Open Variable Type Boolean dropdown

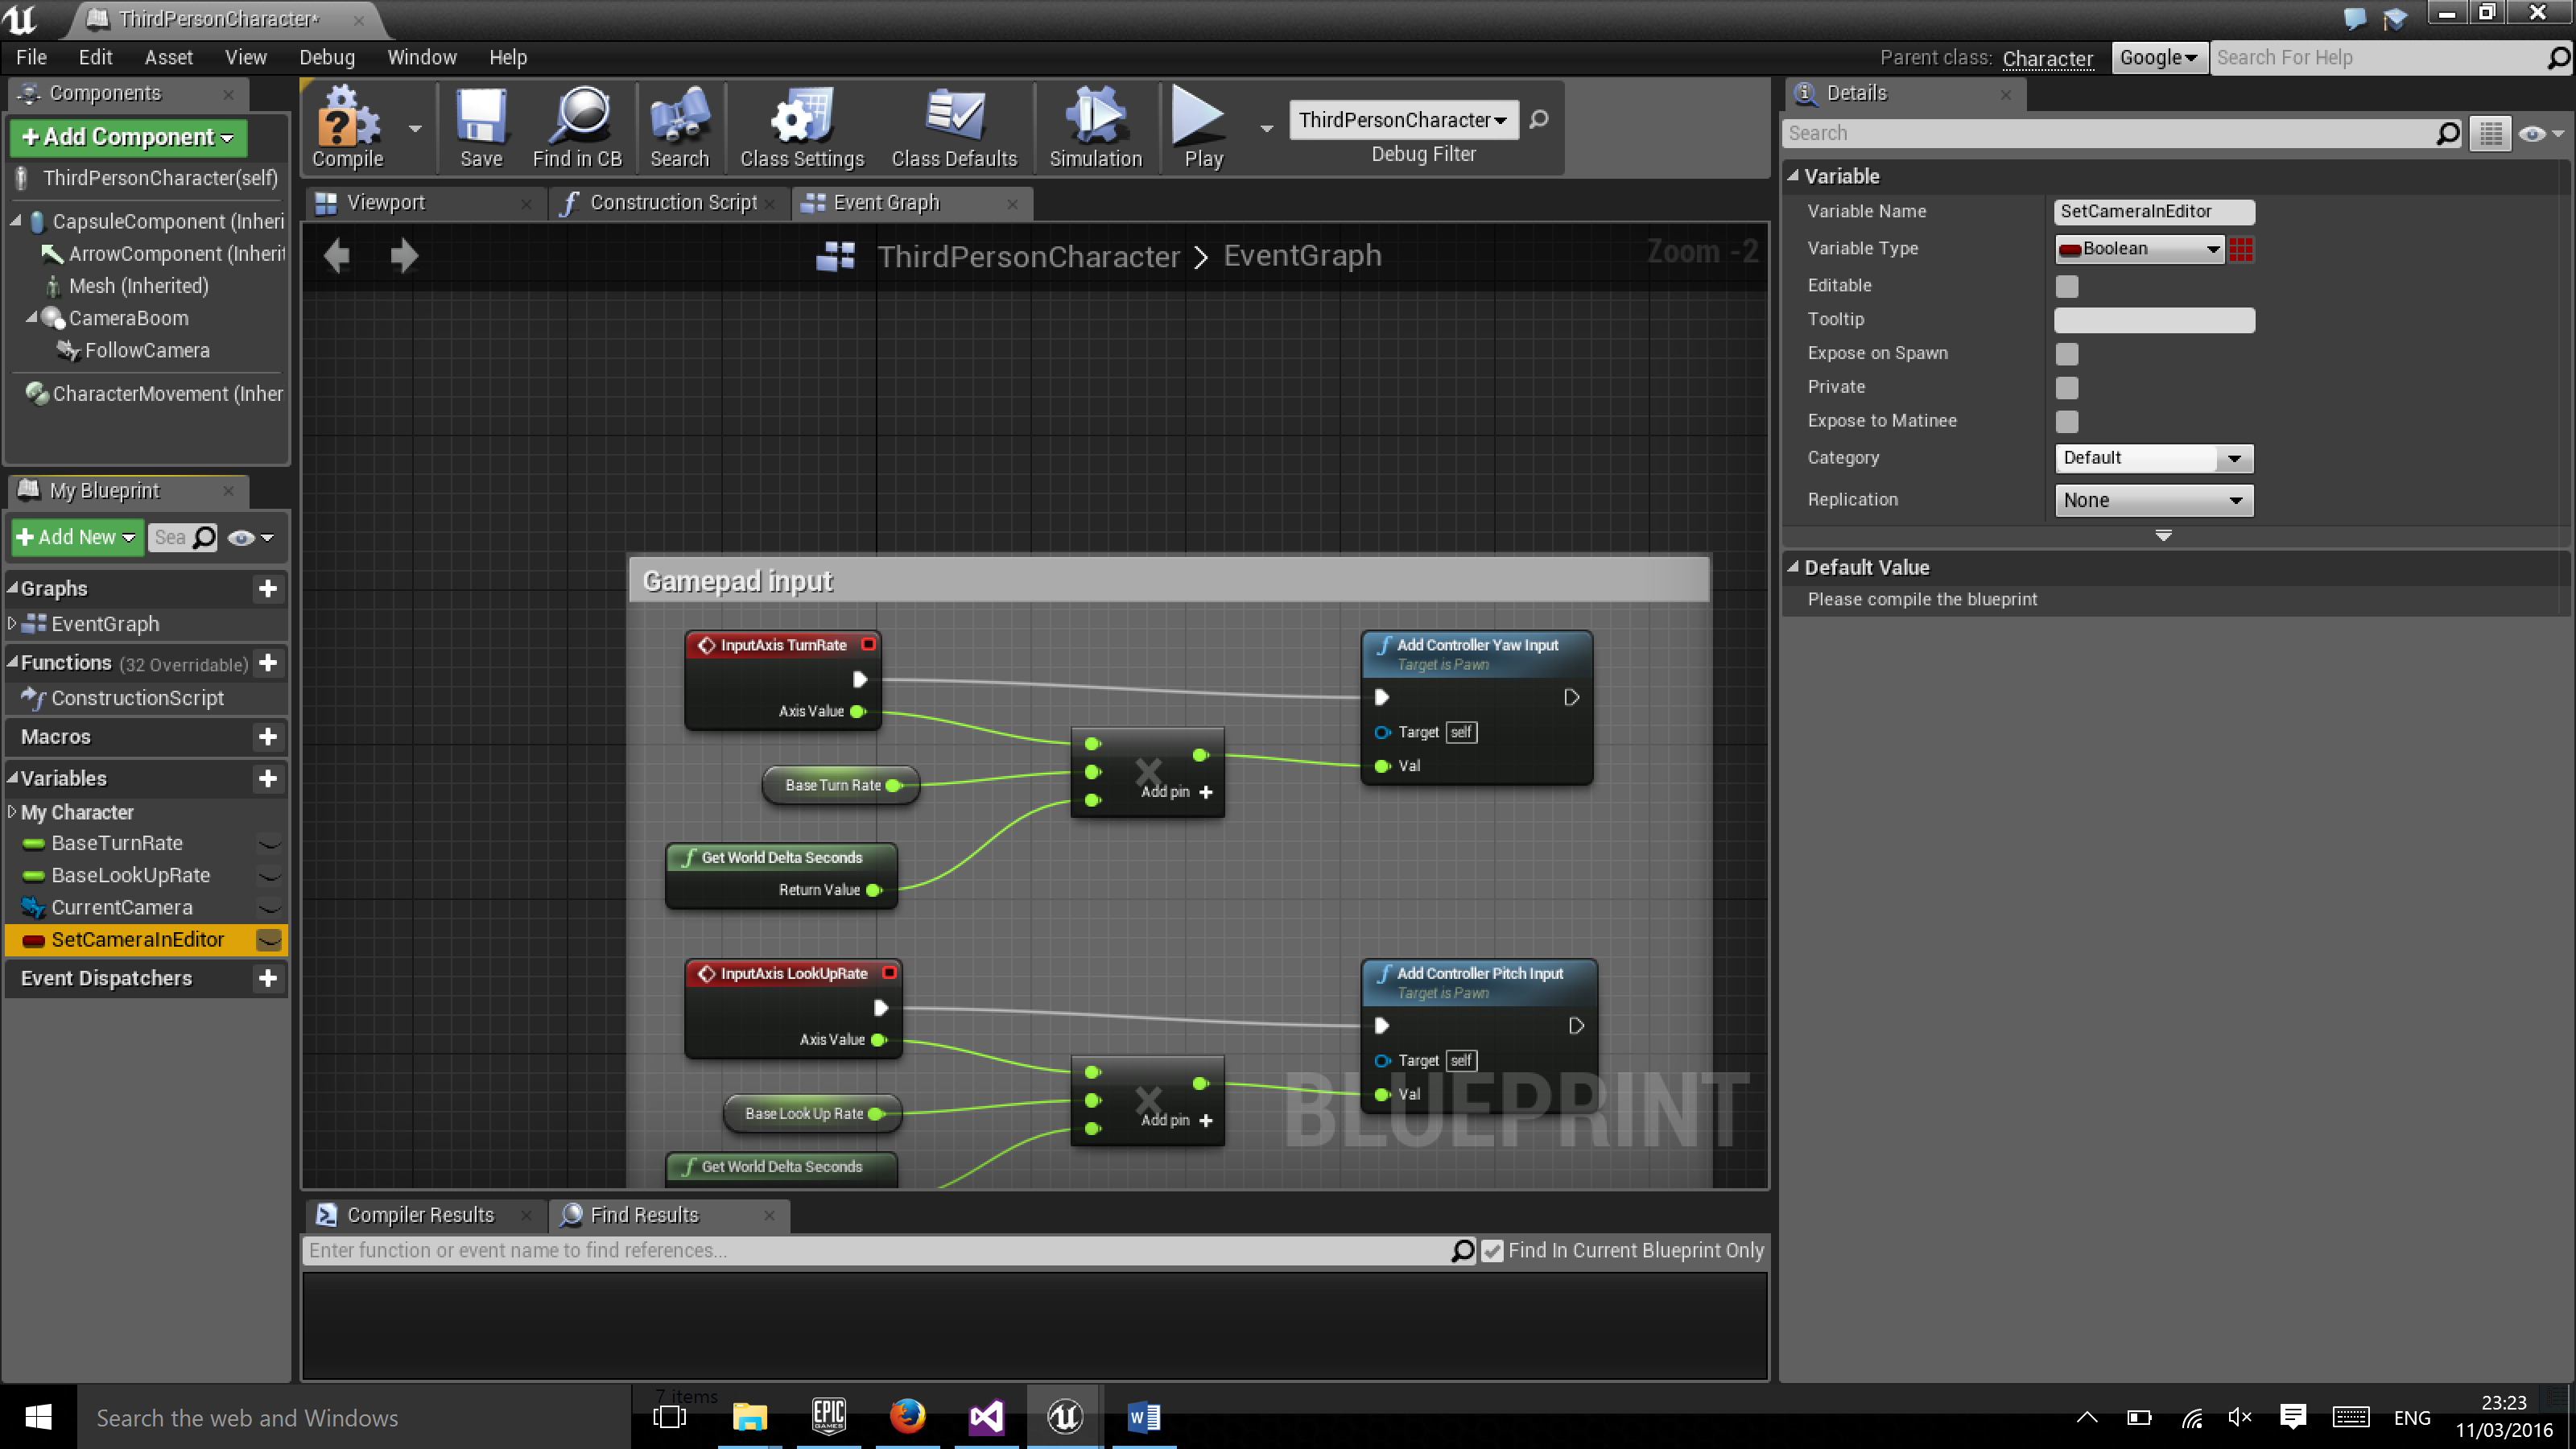pos(2138,249)
